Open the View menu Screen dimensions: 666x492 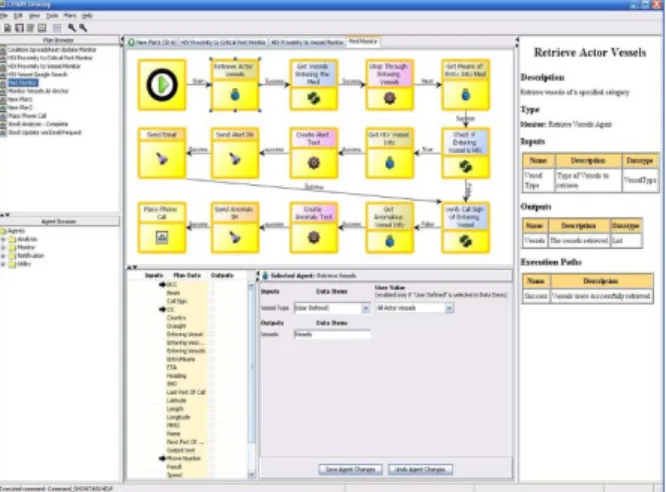34,16
